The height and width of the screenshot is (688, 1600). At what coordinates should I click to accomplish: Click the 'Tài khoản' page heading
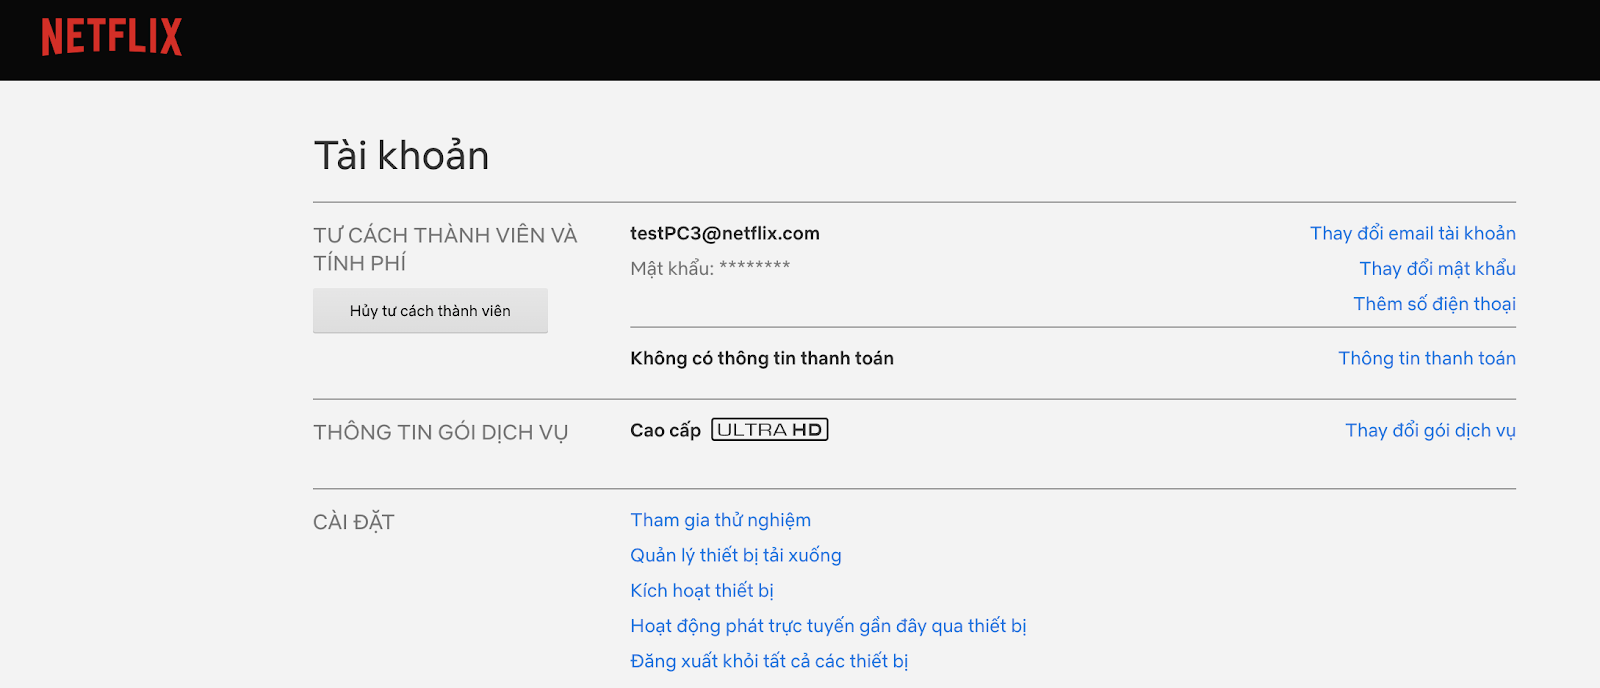point(401,155)
